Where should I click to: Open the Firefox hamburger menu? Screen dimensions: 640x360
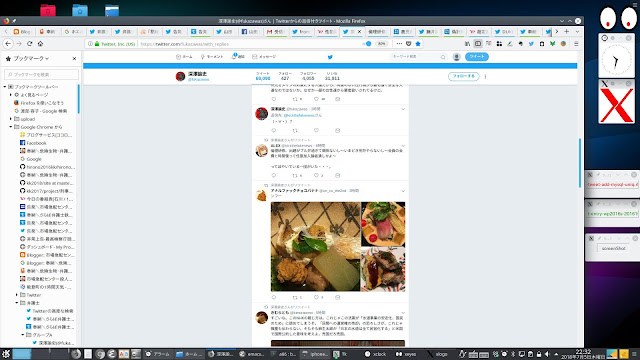576,44
